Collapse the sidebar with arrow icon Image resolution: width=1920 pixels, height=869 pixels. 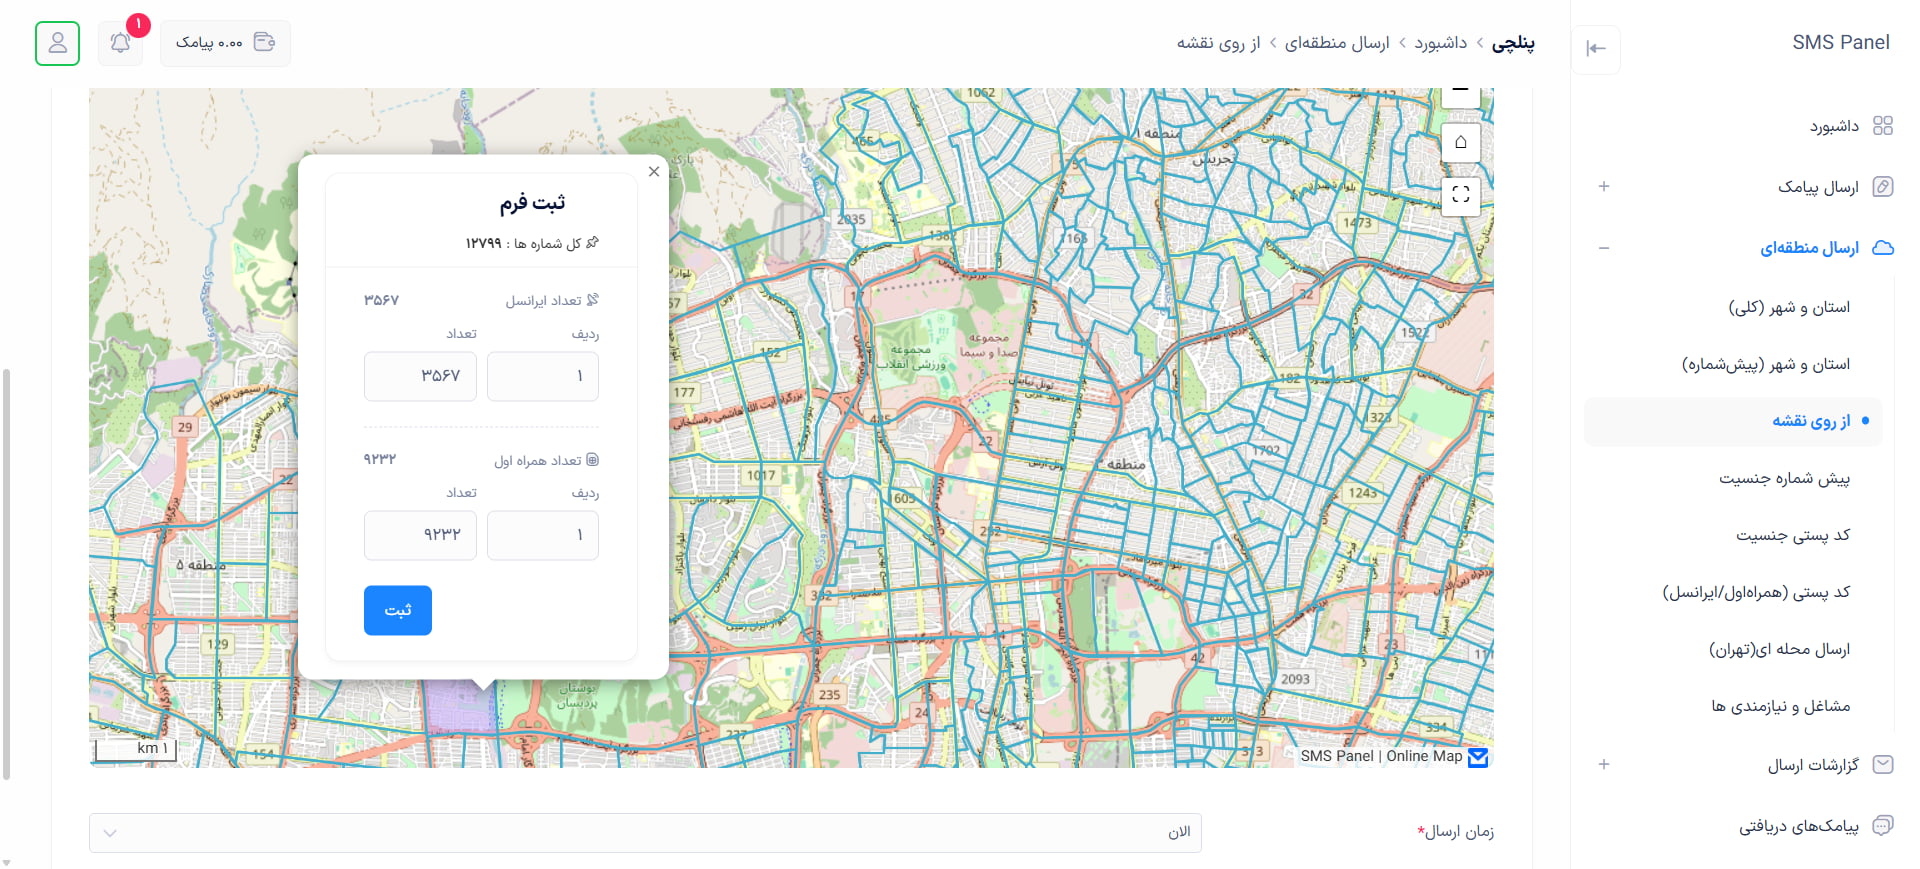pos(1596,48)
